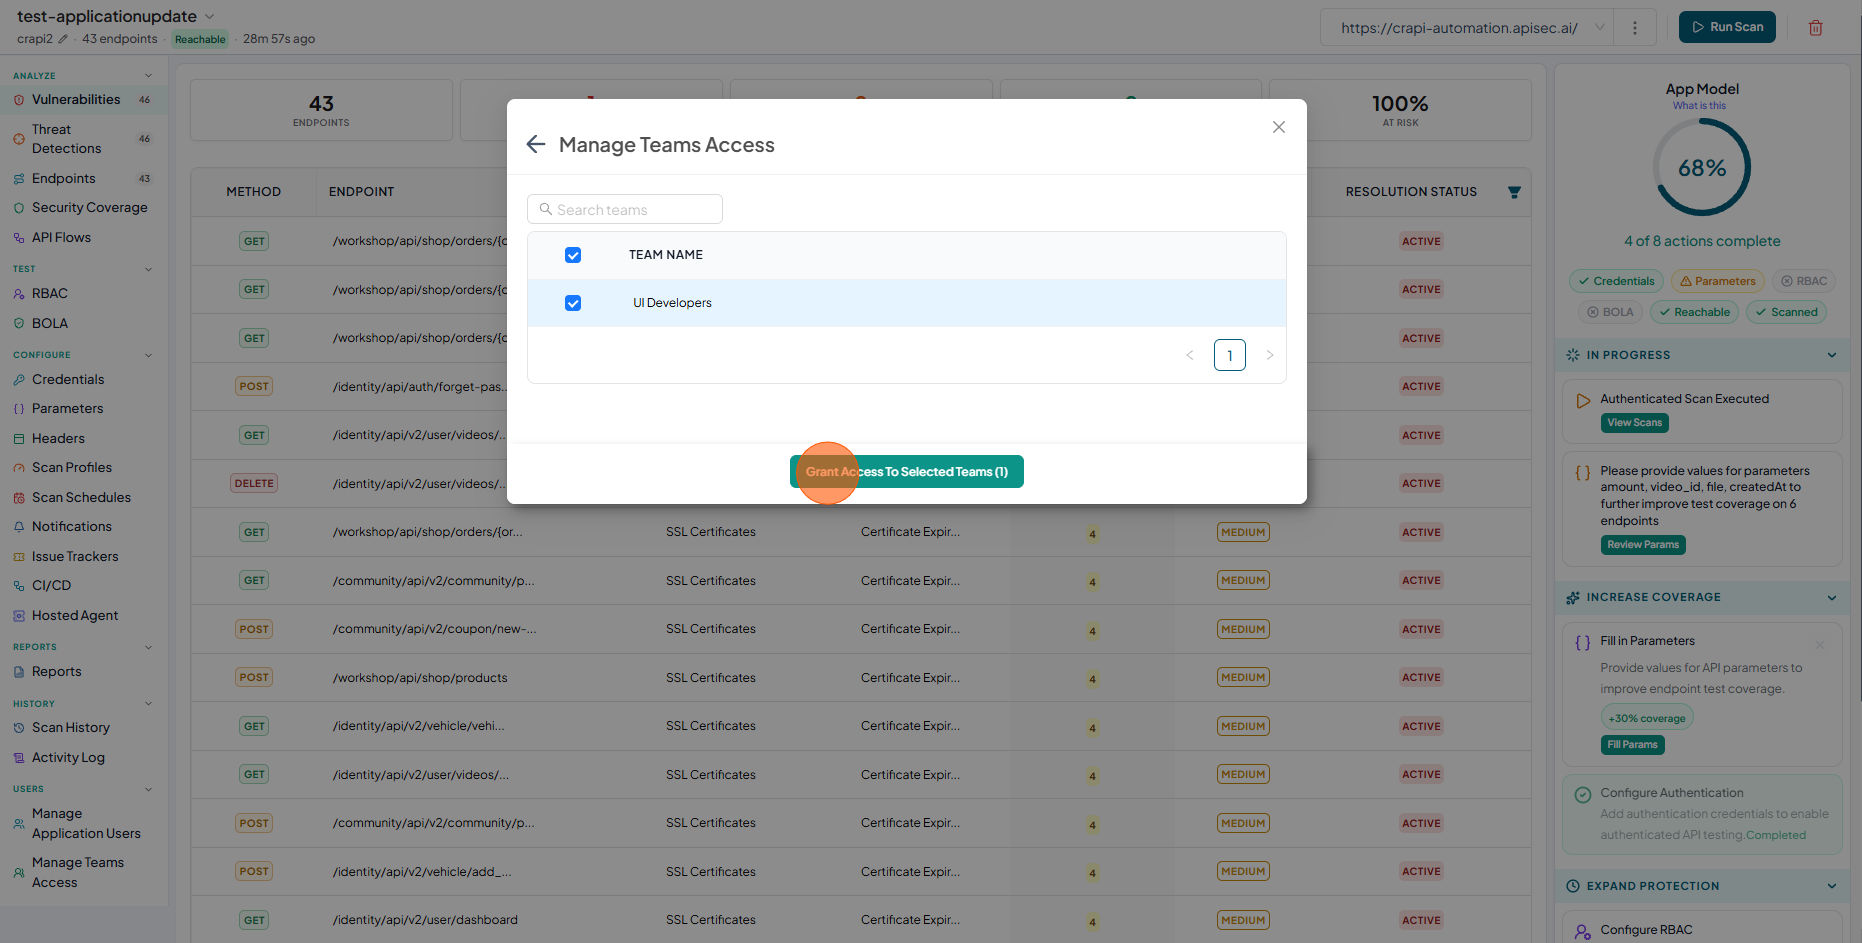Collapse the TEST sidebar section

(x=148, y=269)
